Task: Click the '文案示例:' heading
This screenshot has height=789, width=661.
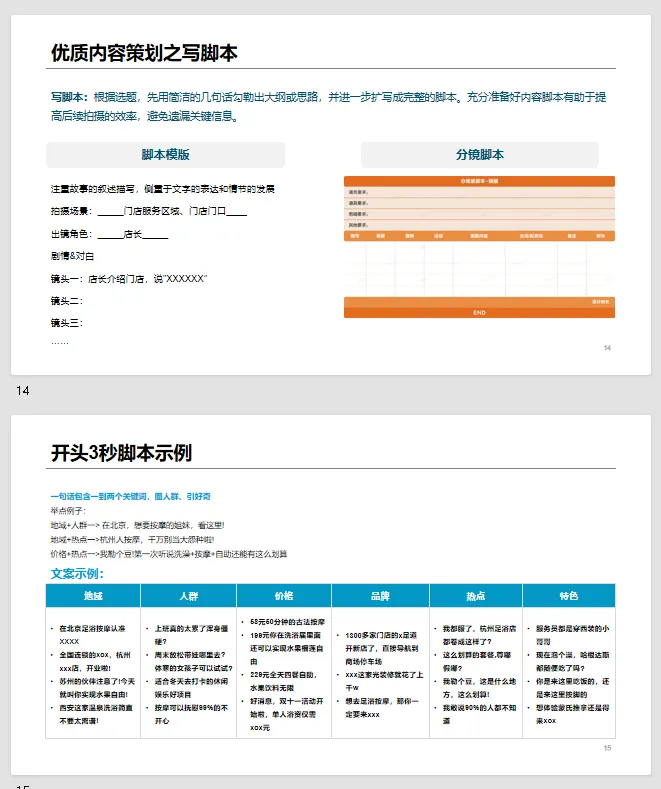Action: [x=77, y=574]
